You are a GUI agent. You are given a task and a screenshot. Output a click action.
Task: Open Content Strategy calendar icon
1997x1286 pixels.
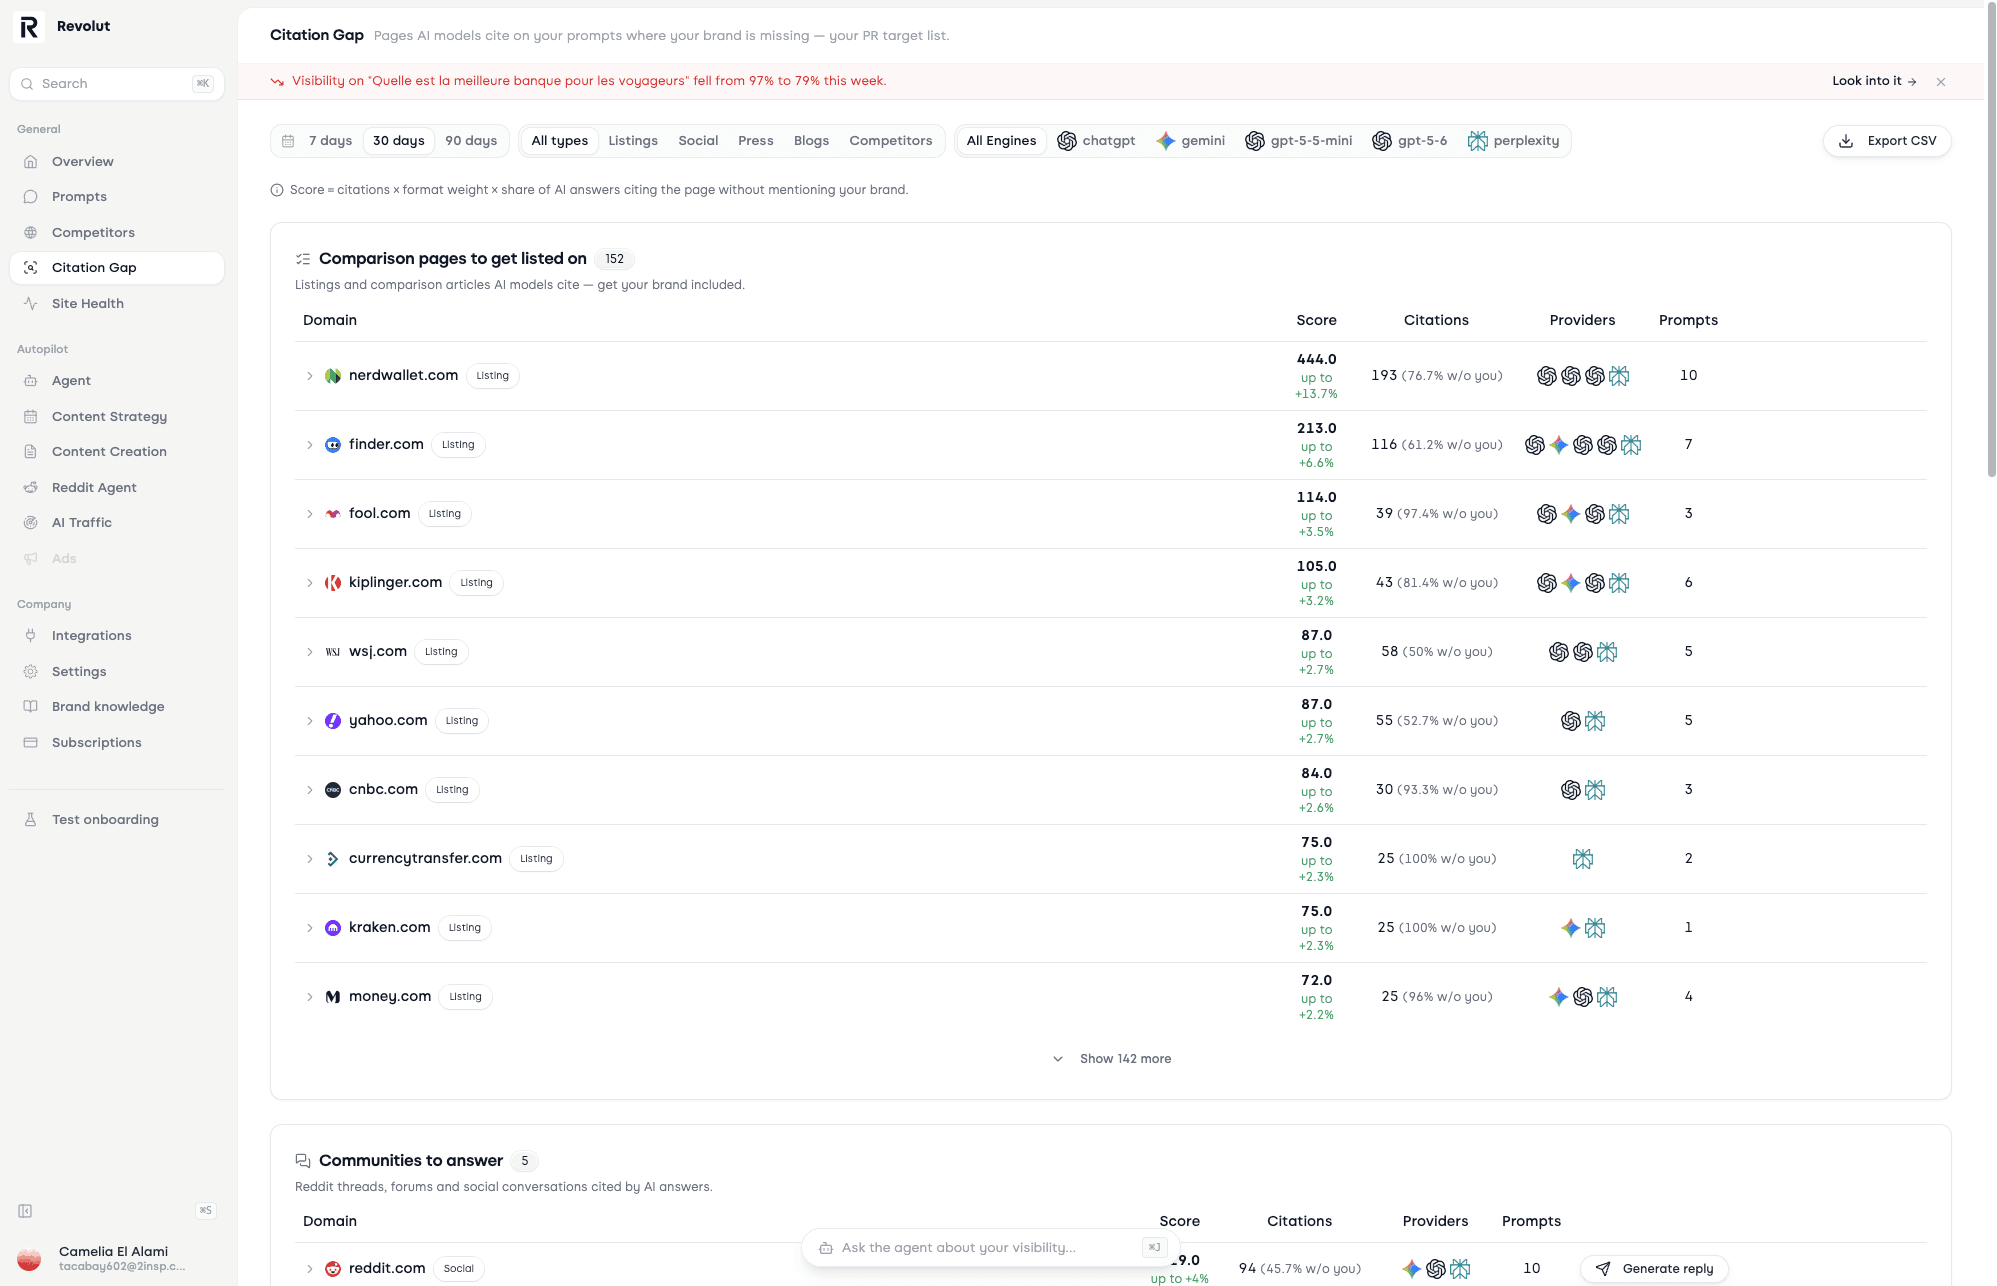tap(31, 417)
